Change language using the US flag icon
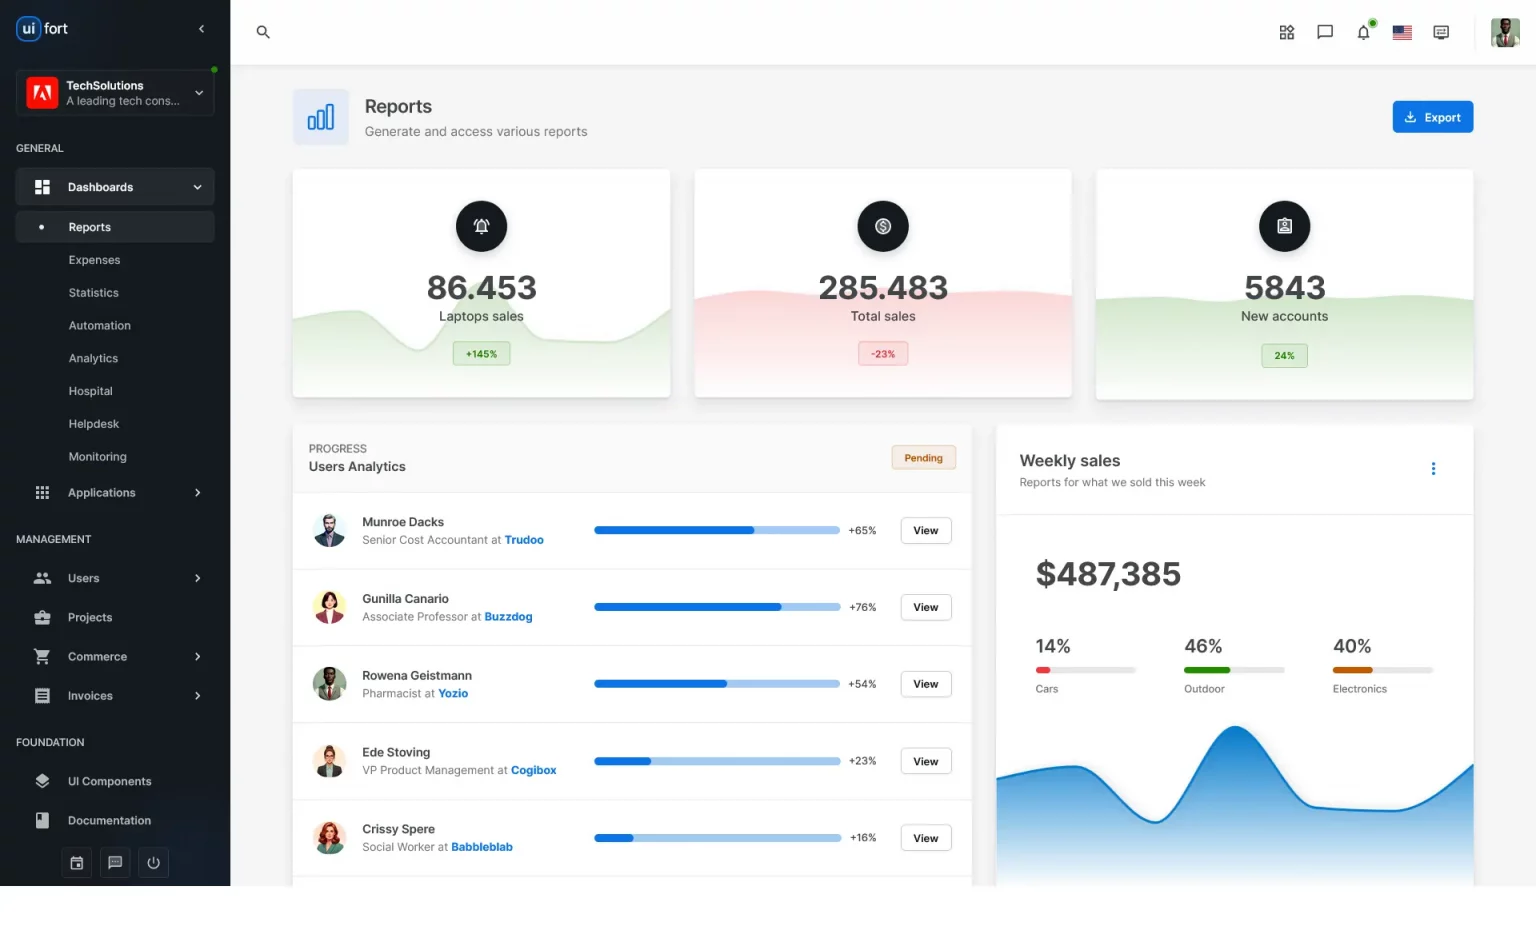 1401,32
